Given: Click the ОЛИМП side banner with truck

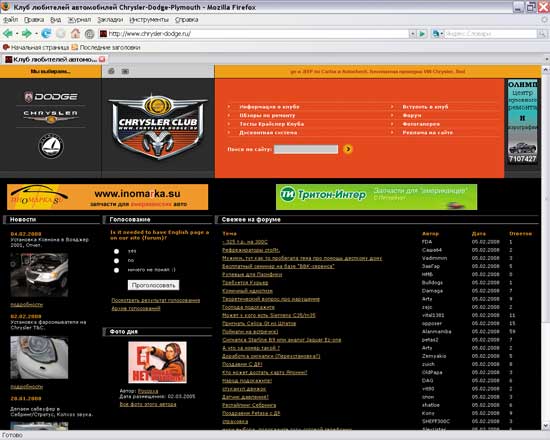Looking at the screenshot, I should click(522, 122).
